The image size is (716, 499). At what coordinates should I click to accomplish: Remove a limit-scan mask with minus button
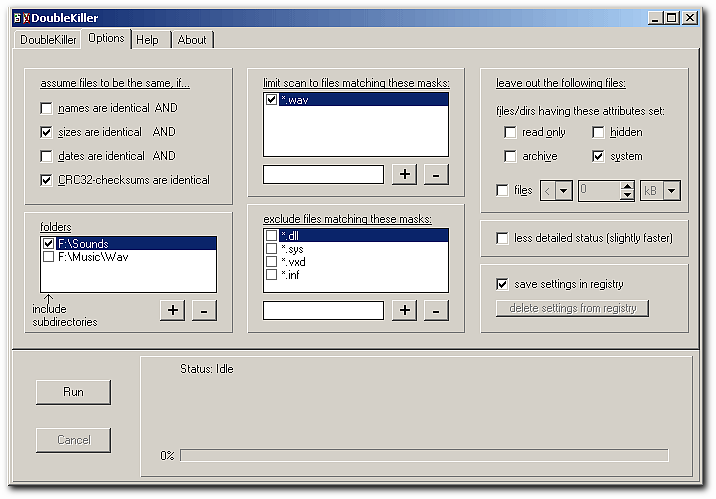[x=436, y=174]
